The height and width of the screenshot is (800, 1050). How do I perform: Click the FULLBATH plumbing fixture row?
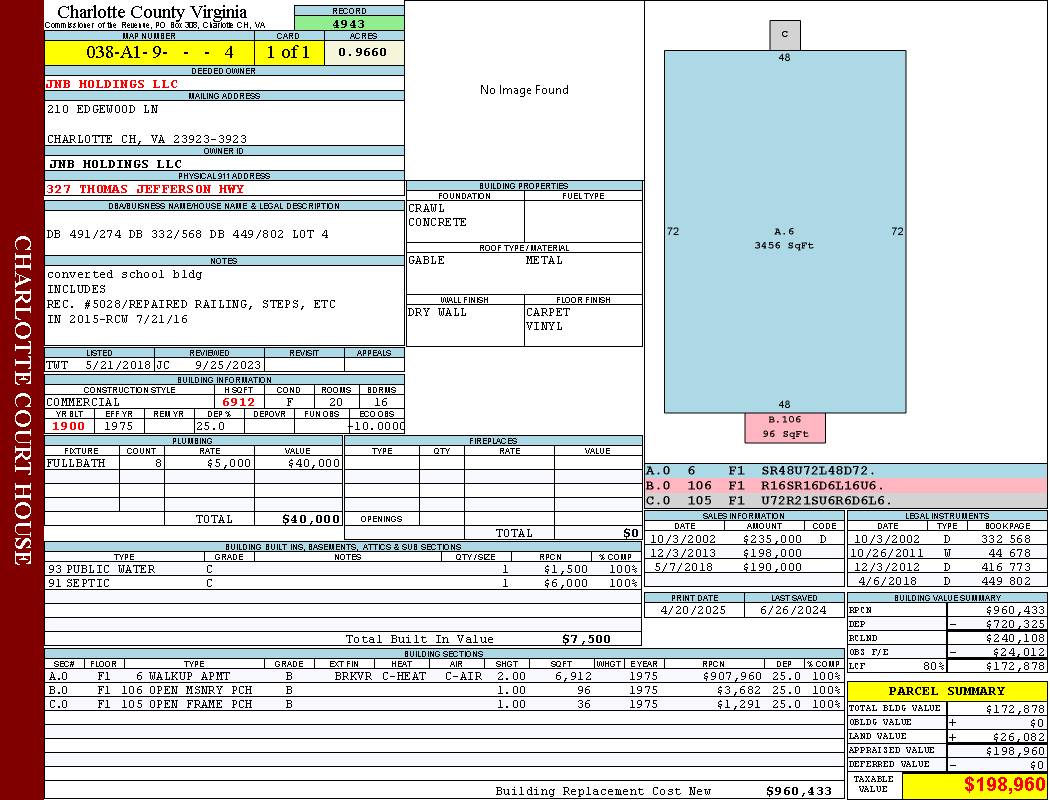click(194, 463)
